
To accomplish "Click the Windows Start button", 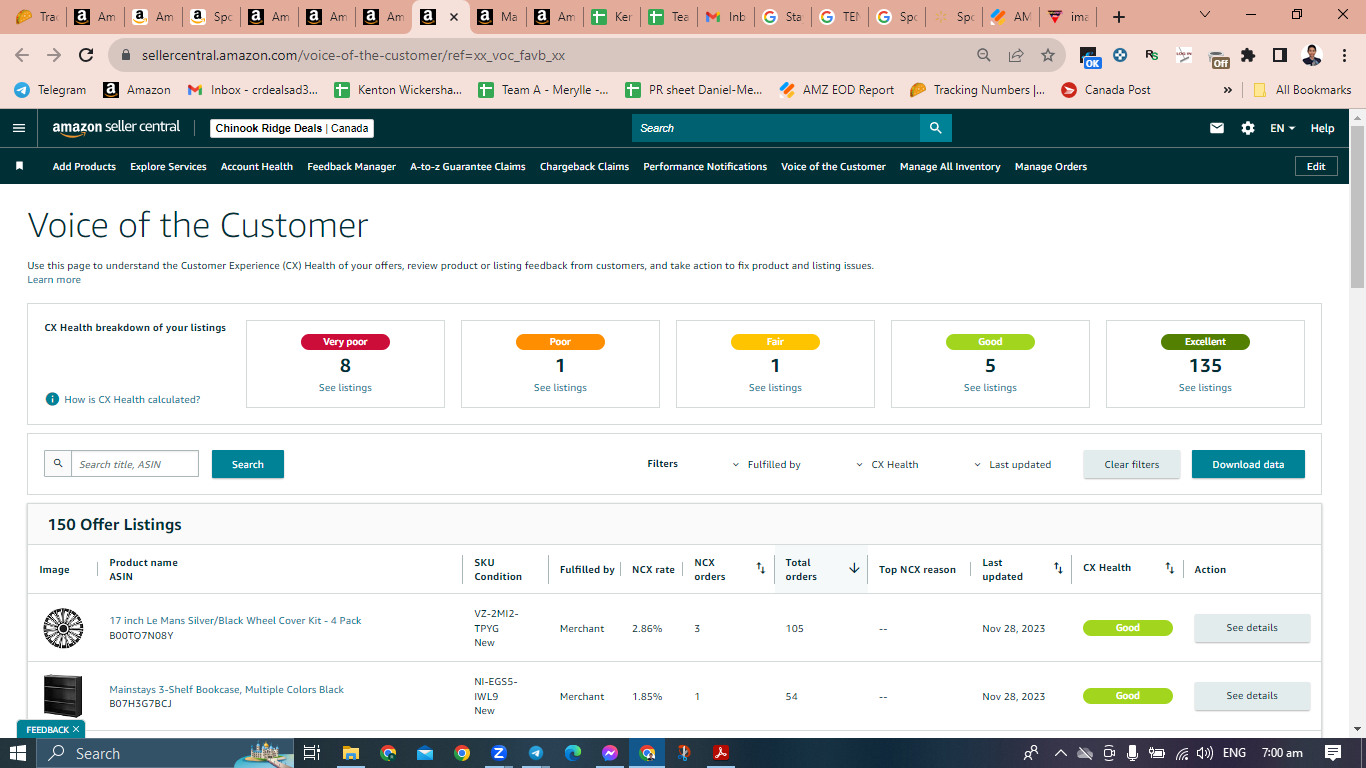I will coord(19,753).
